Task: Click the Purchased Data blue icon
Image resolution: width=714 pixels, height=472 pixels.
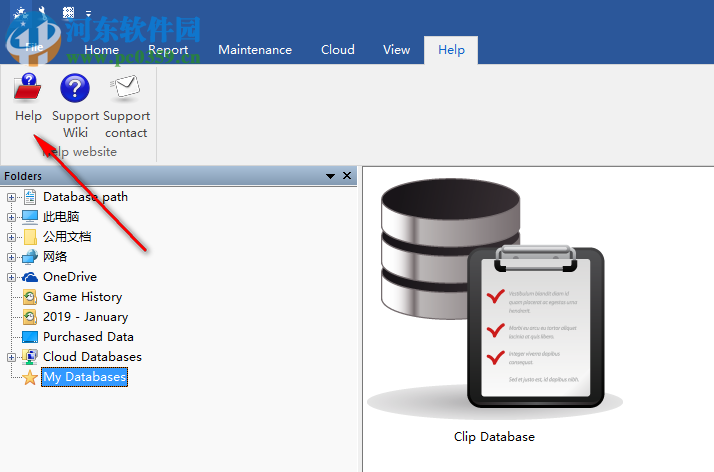Action: [x=30, y=337]
